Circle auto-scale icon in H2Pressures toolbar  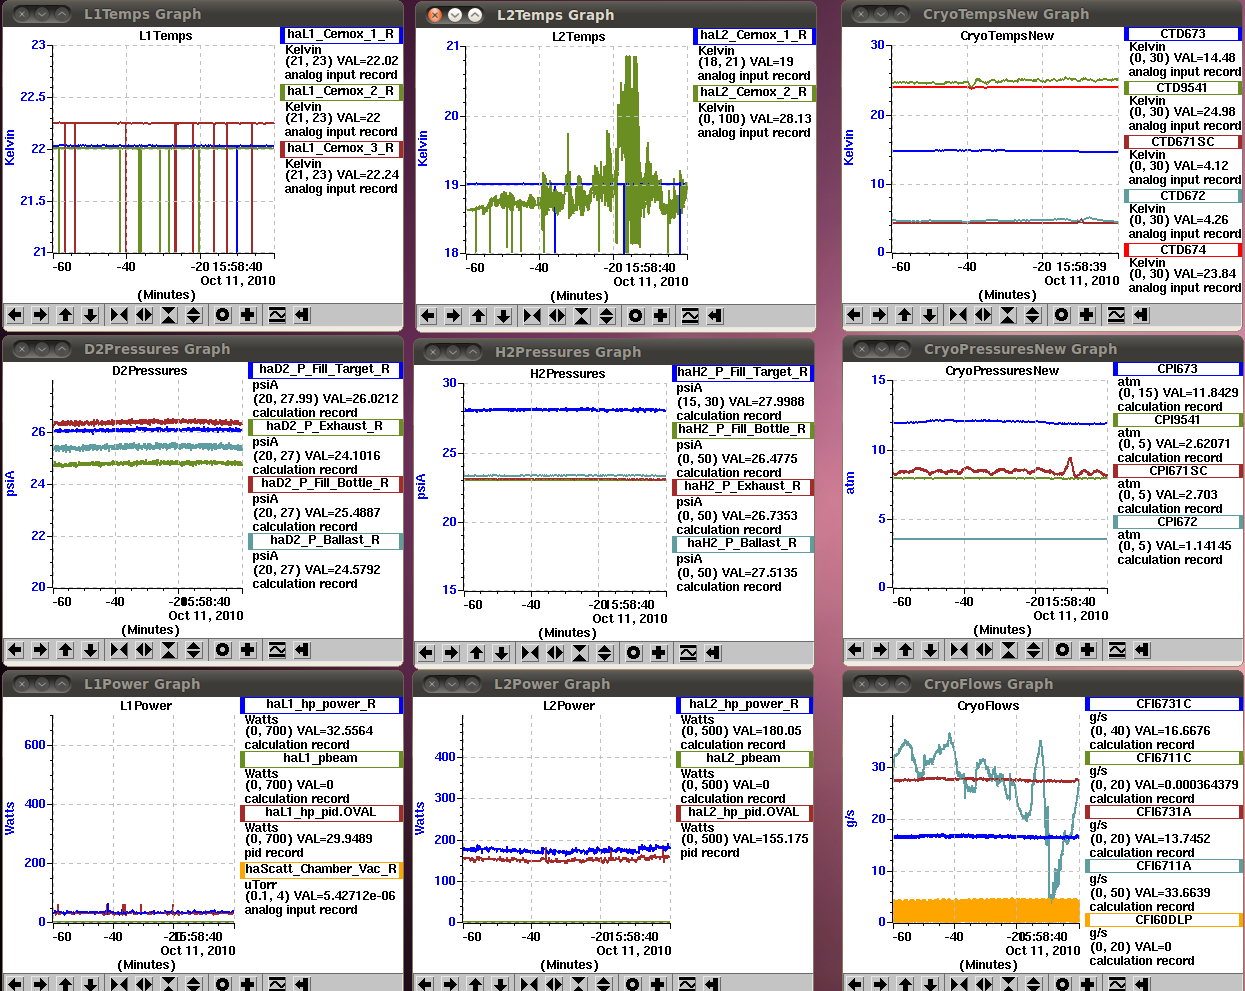[x=633, y=653]
